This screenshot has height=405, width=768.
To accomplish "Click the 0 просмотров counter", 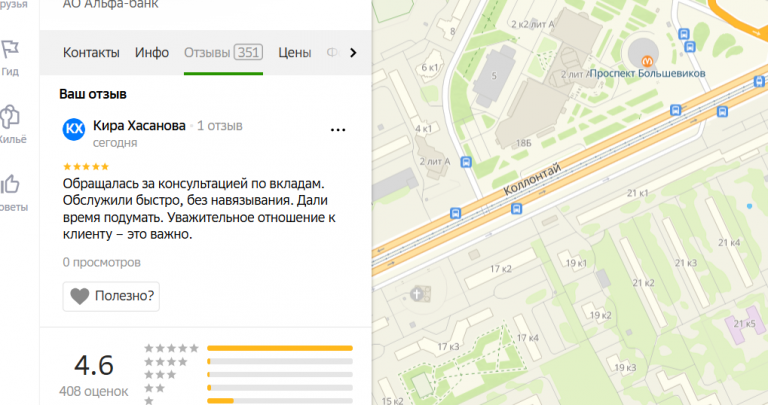I will pos(101,262).
